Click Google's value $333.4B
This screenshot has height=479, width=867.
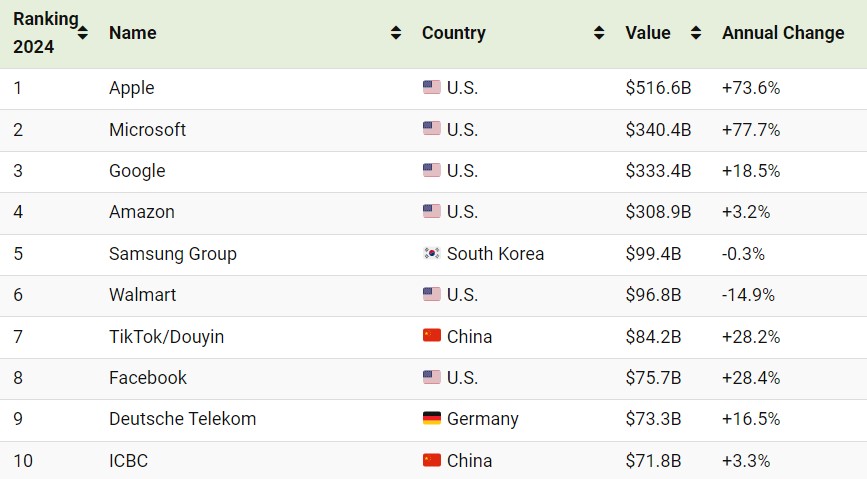[x=658, y=171]
